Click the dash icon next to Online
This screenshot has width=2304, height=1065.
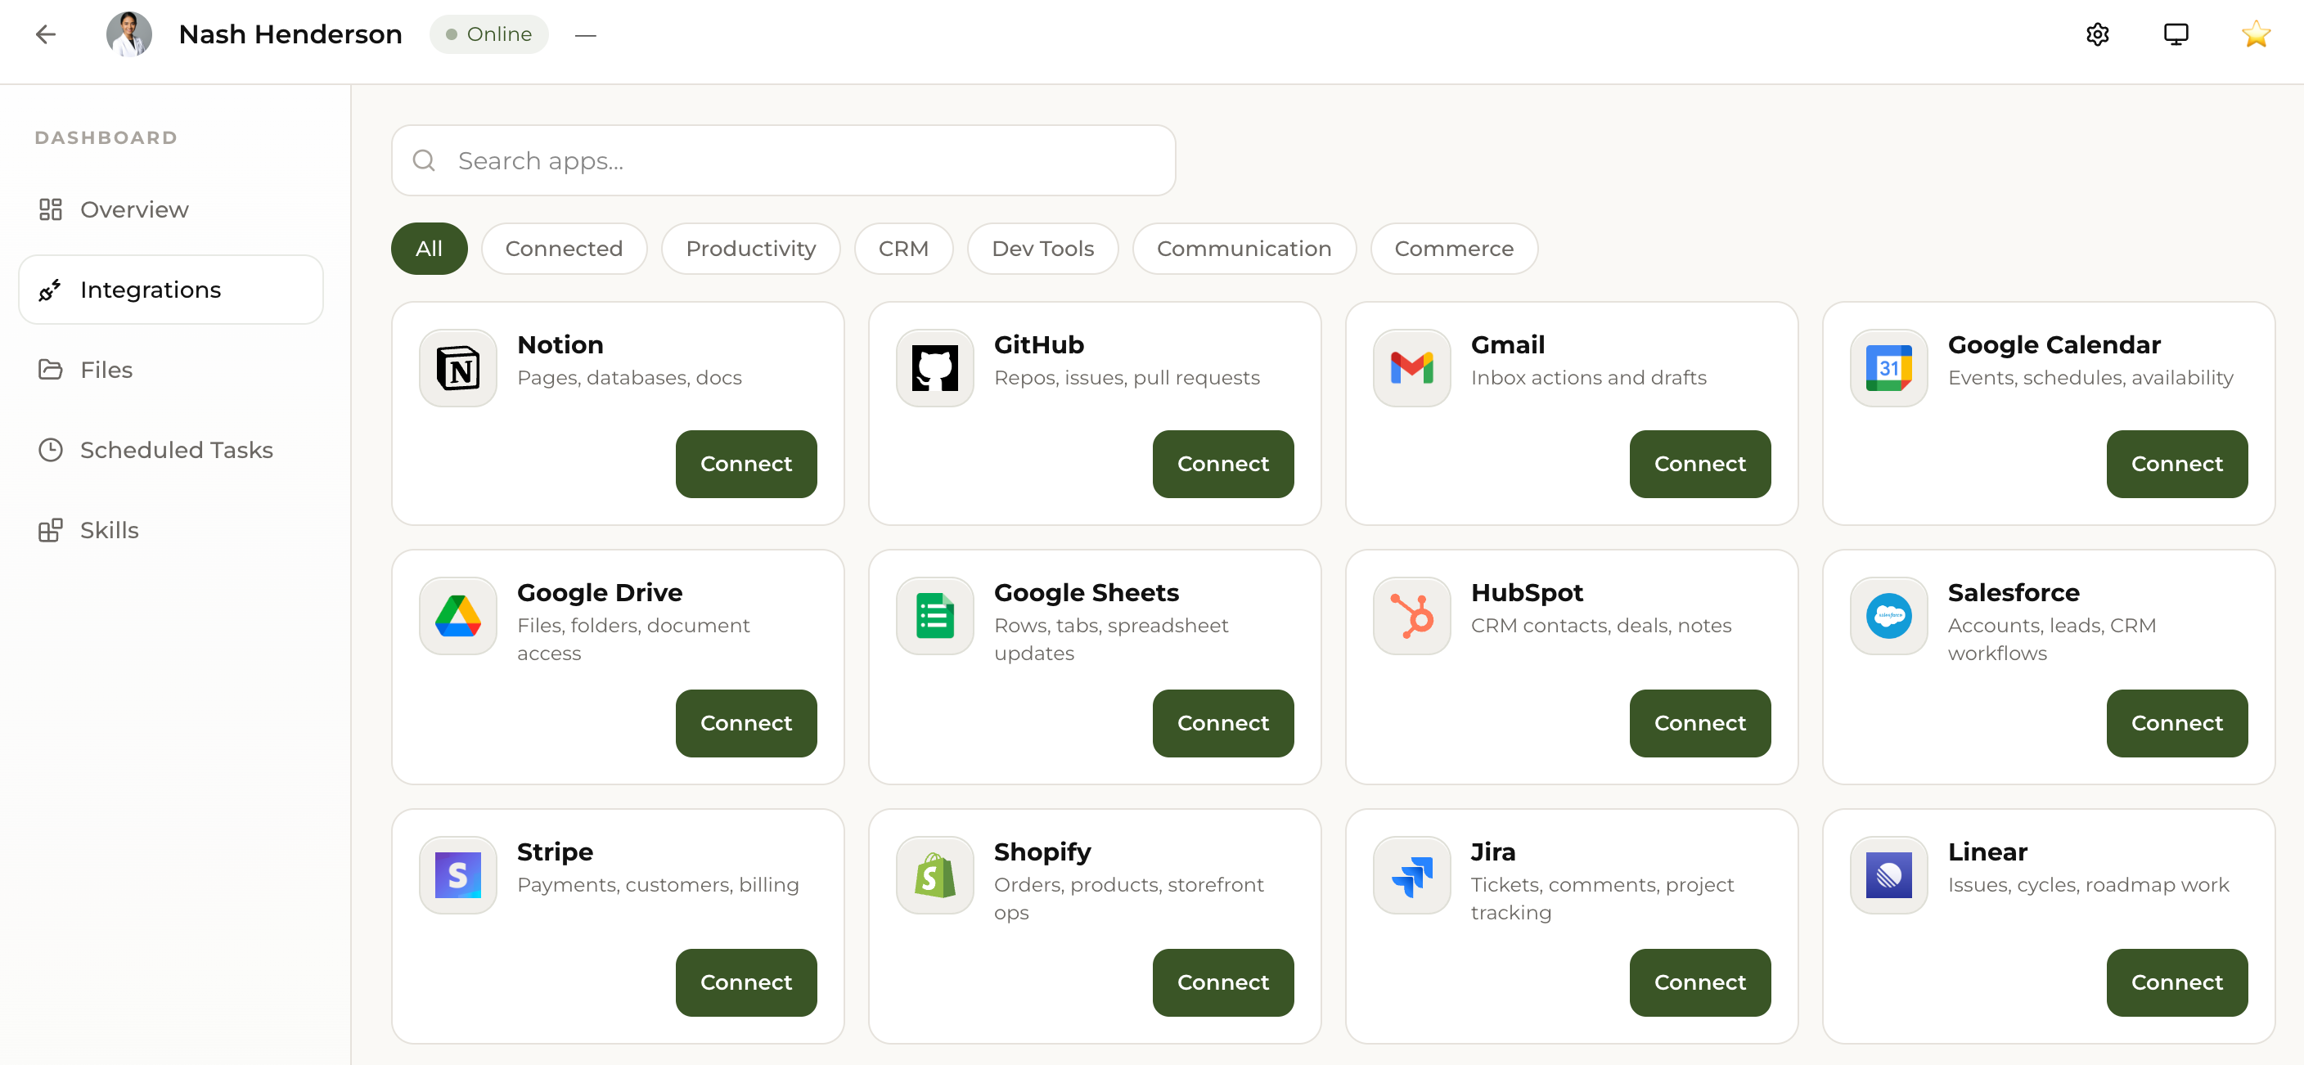tap(586, 35)
